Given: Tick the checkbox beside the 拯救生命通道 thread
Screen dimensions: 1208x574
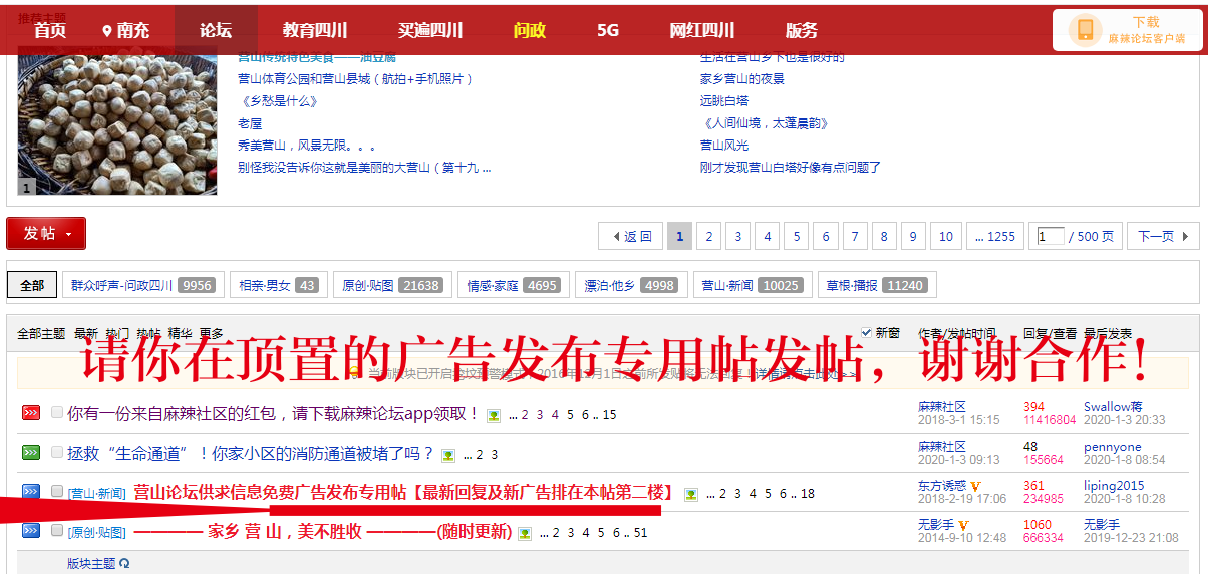Looking at the screenshot, I should pyautogui.click(x=57, y=452).
